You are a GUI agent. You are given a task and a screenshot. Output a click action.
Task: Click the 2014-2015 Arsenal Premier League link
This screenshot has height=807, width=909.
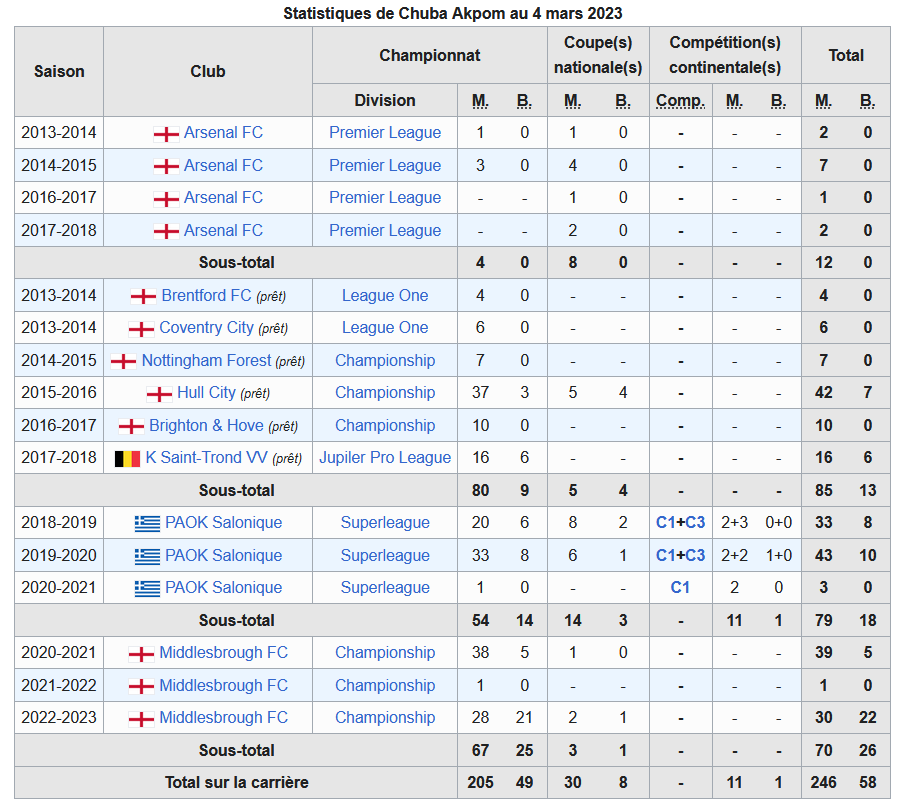point(385,165)
